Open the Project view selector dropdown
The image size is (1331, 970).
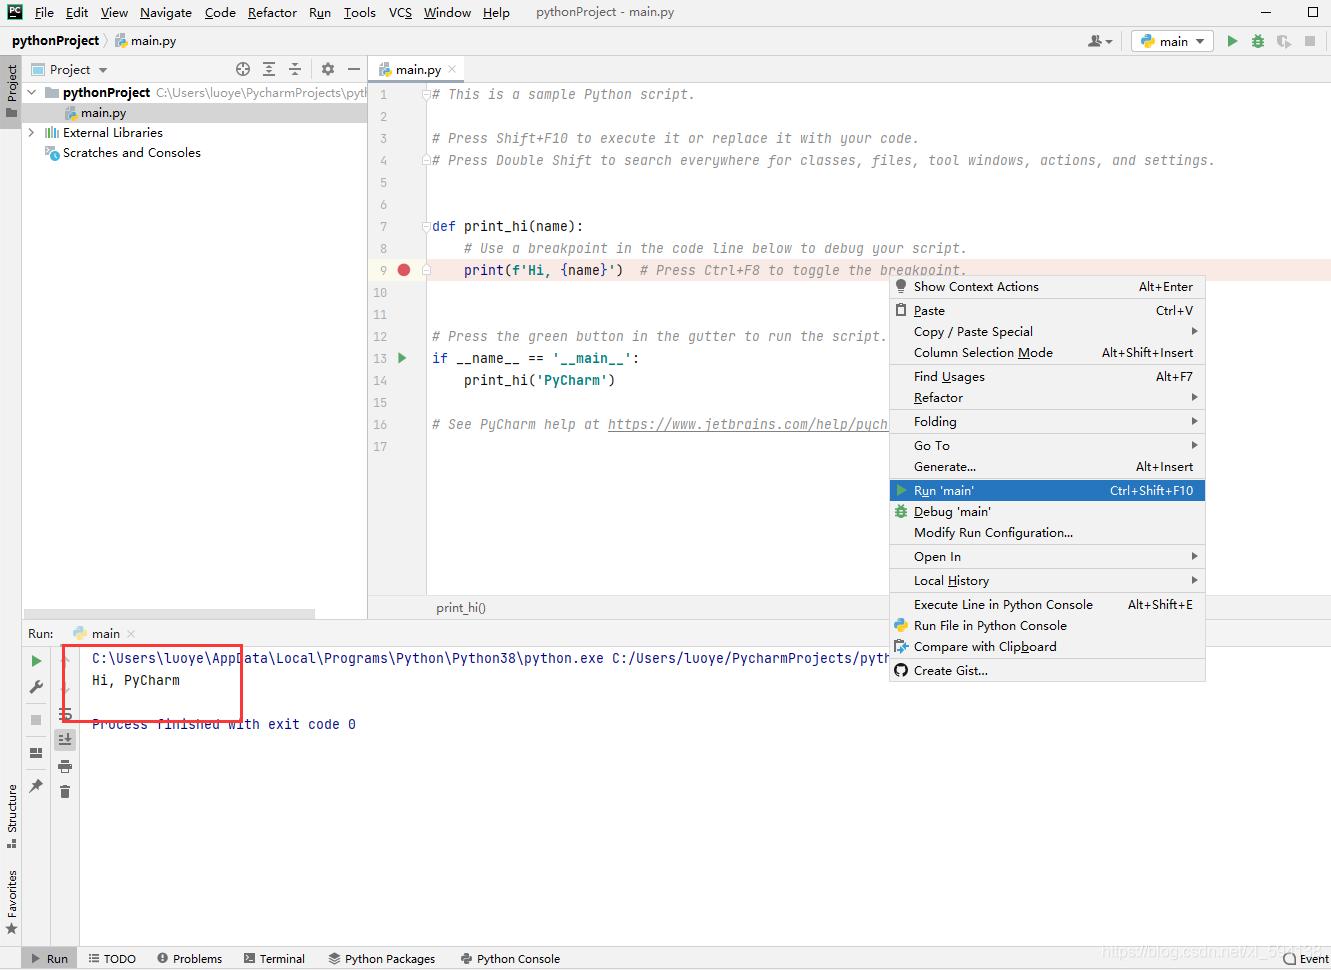pyautogui.click(x=69, y=69)
